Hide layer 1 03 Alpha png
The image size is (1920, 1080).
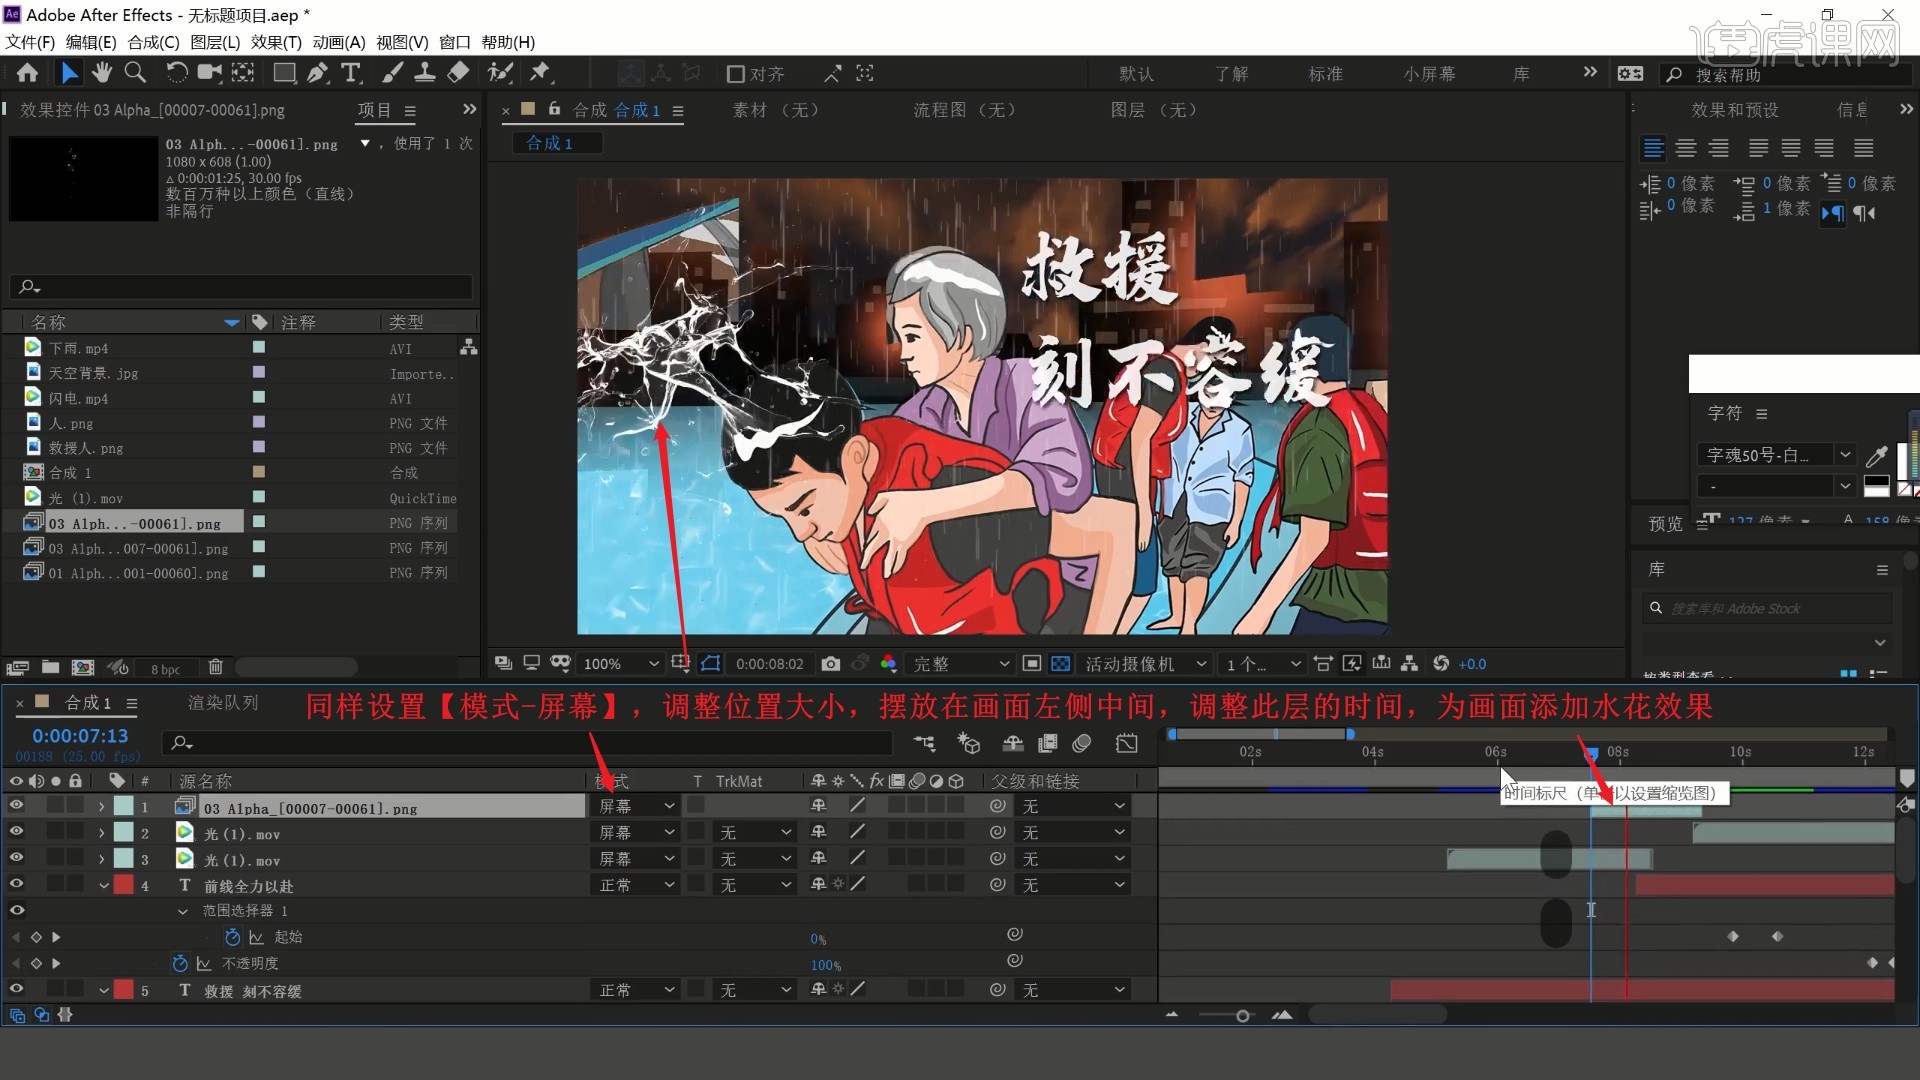tap(16, 805)
